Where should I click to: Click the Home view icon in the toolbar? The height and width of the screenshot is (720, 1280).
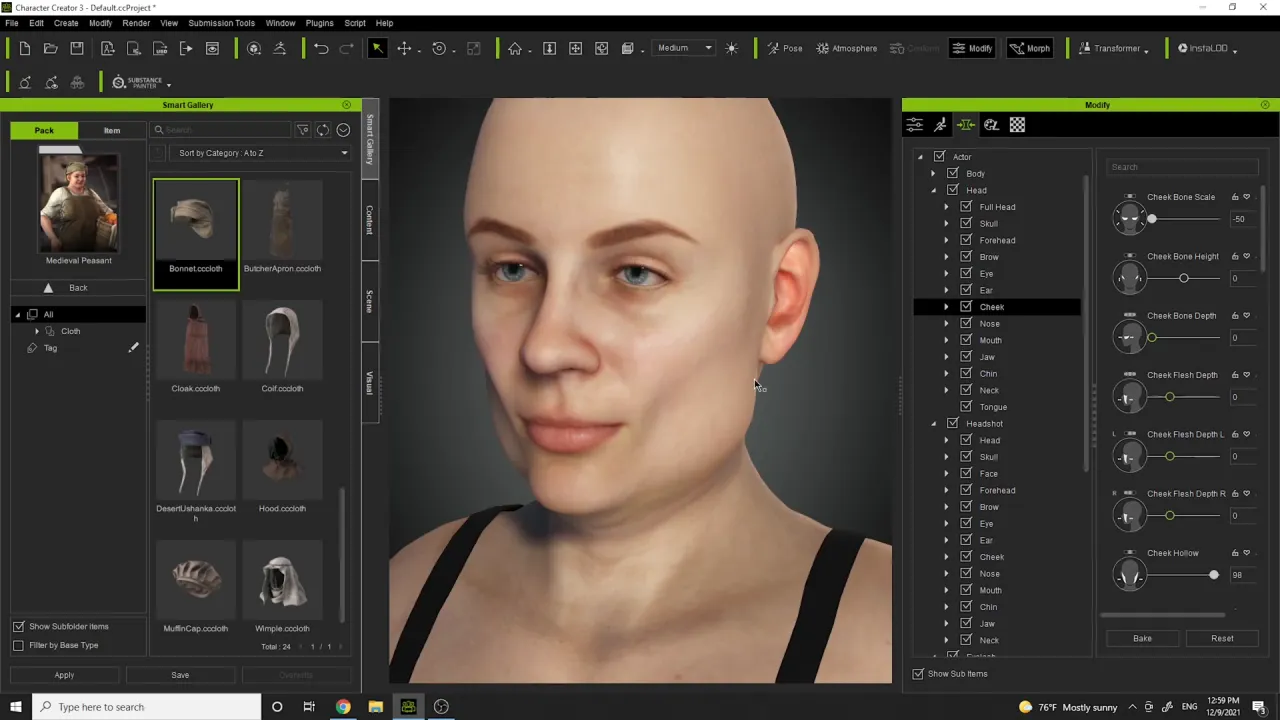point(515,48)
